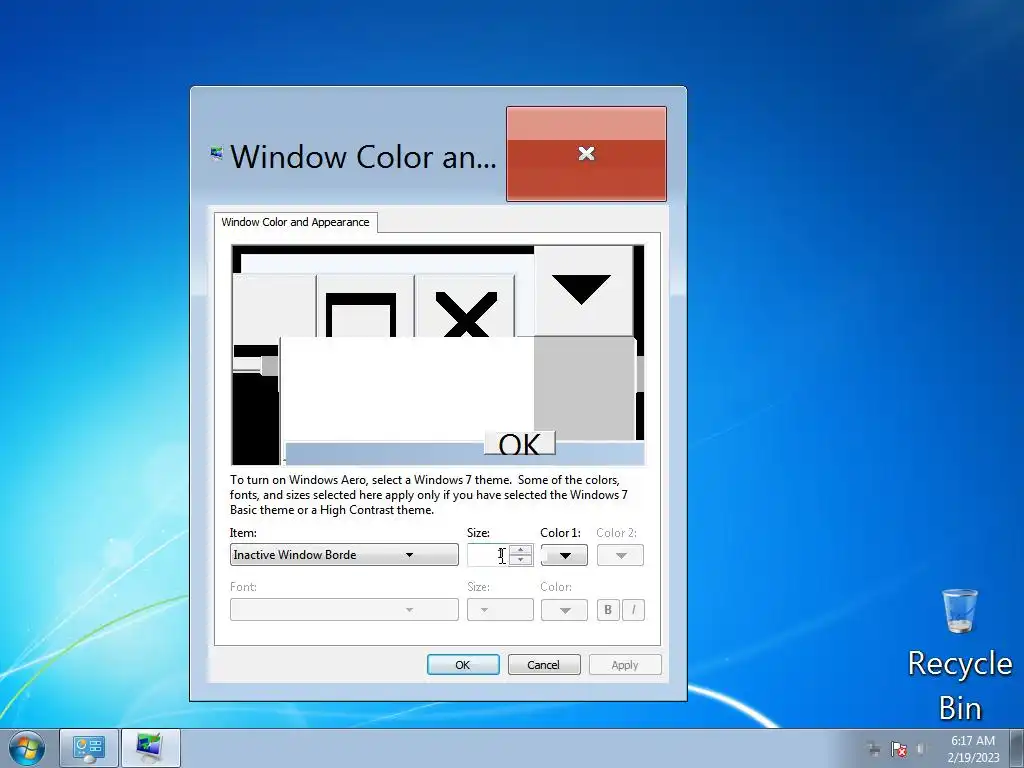Close the dialog with the red X button

[586, 153]
